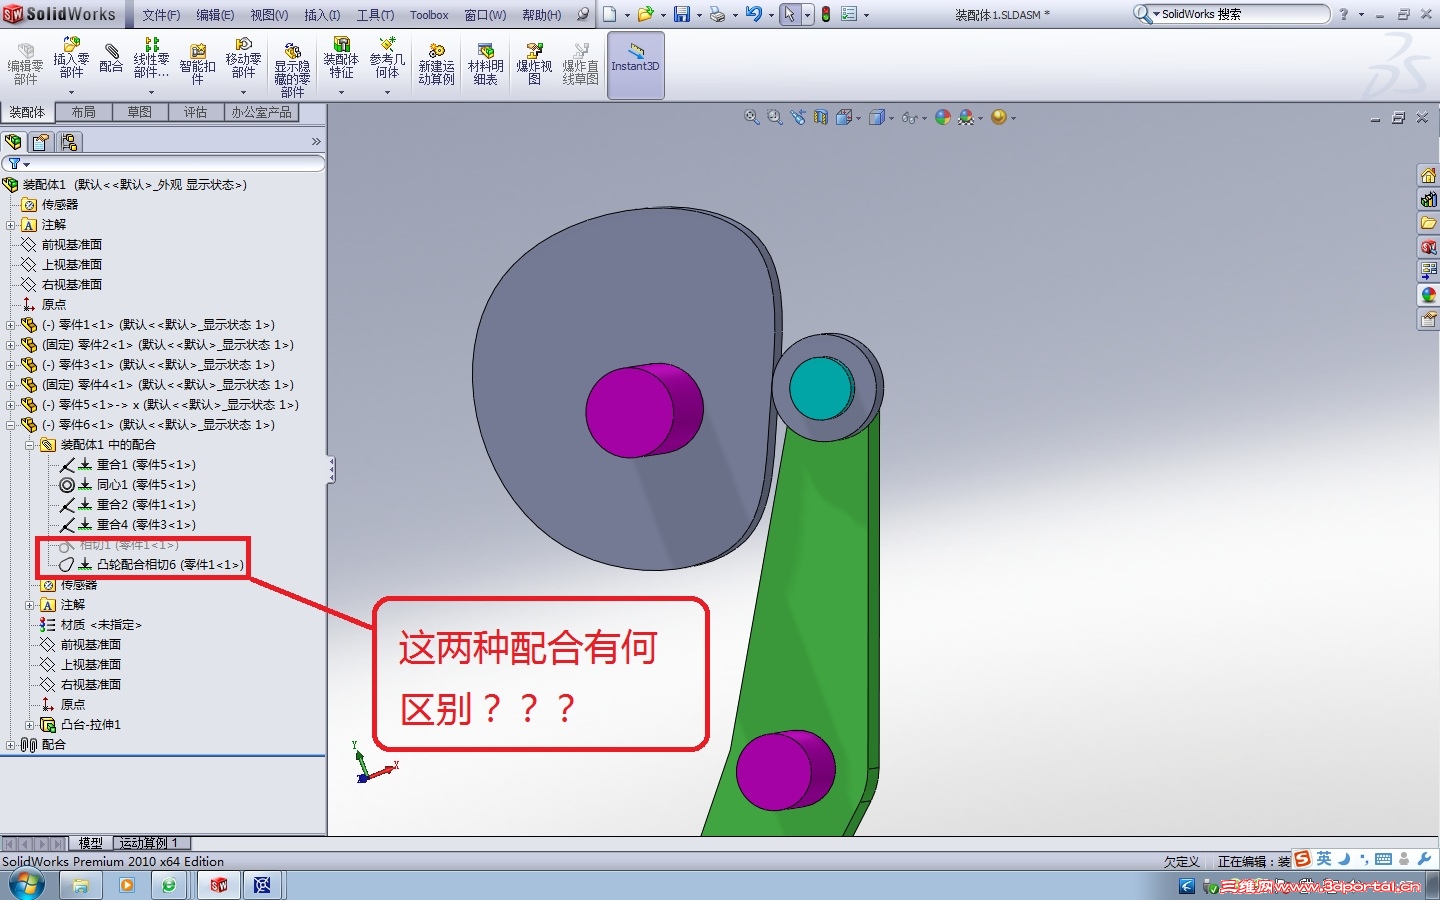
Task: Open the 智能扣件 (Smart Fasteners) tool
Action: tap(198, 65)
